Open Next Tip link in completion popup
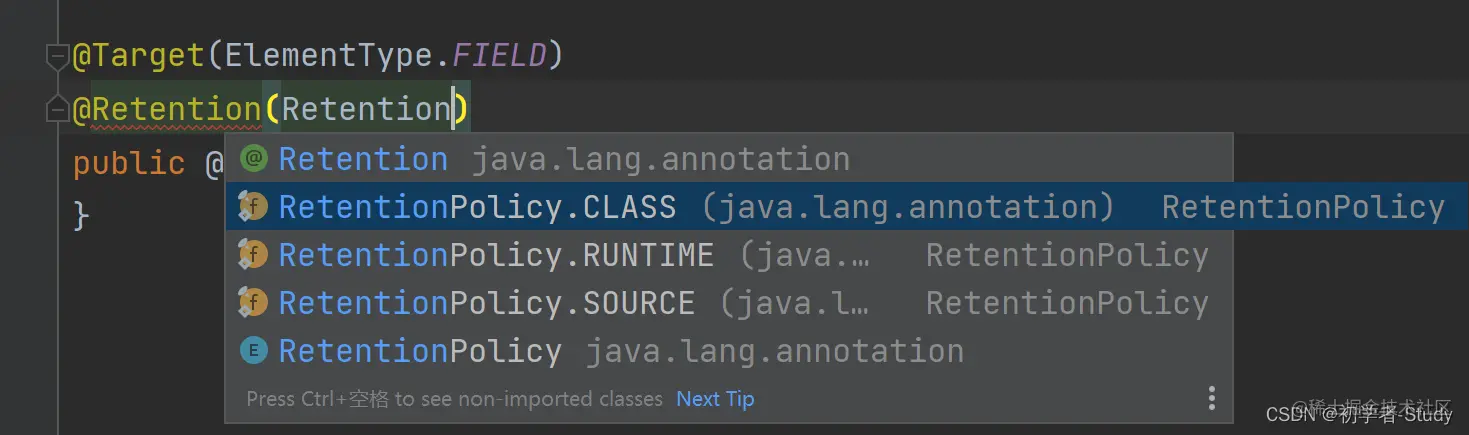Image resolution: width=1469 pixels, height=435 pixels. (715, 399)
